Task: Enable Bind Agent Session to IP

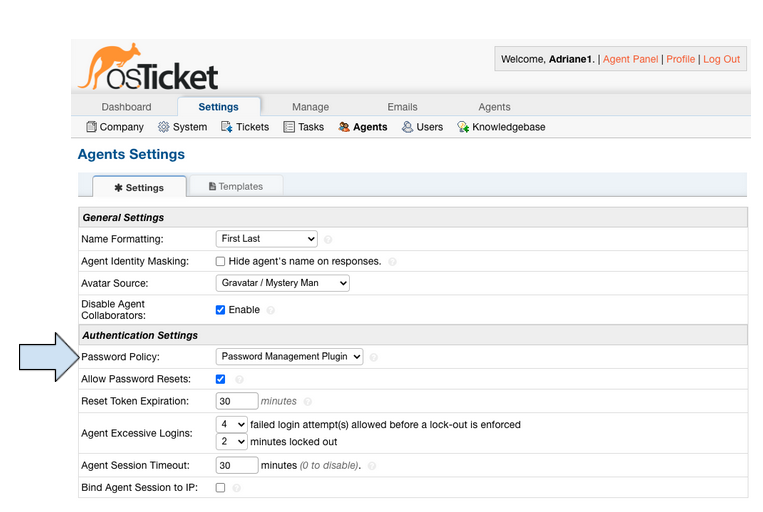Action: tap(221, 487)
